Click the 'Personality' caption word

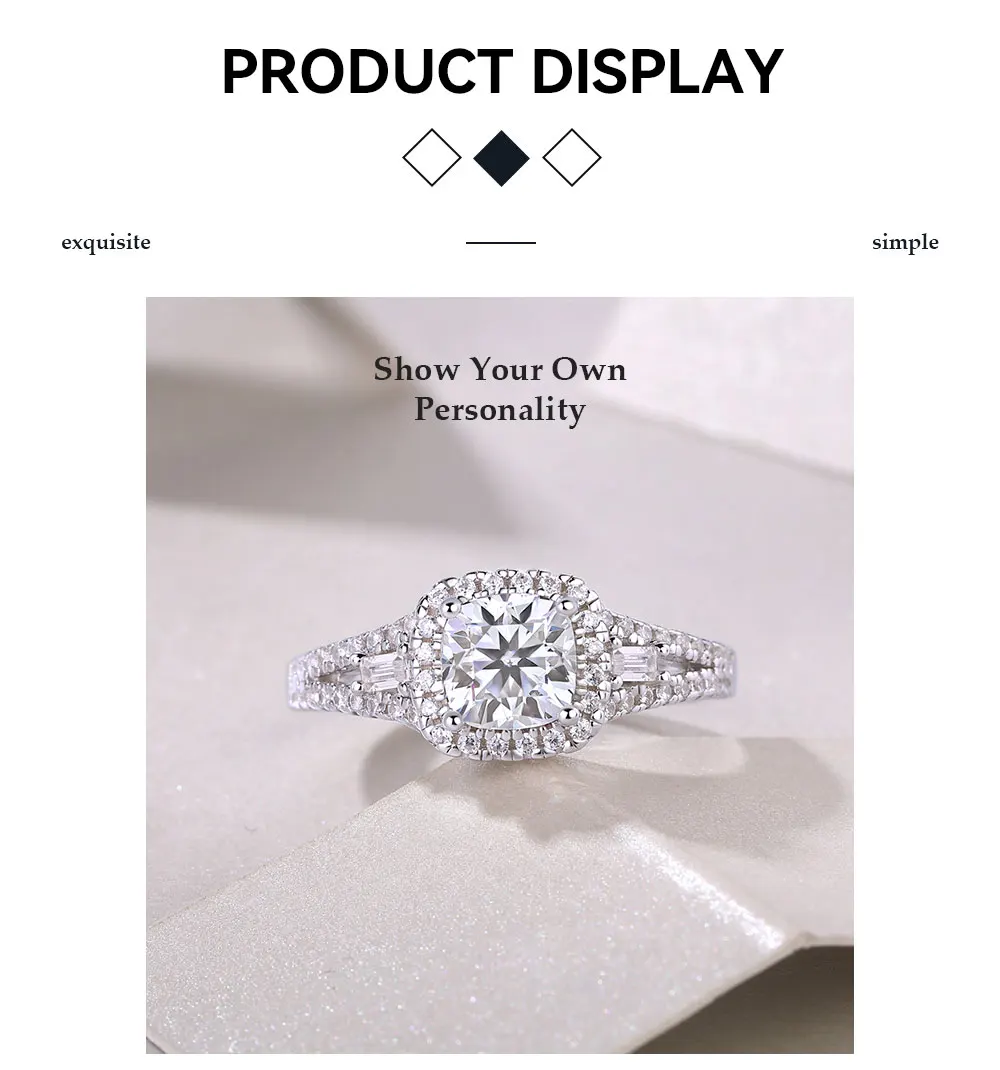click(500, 409)
